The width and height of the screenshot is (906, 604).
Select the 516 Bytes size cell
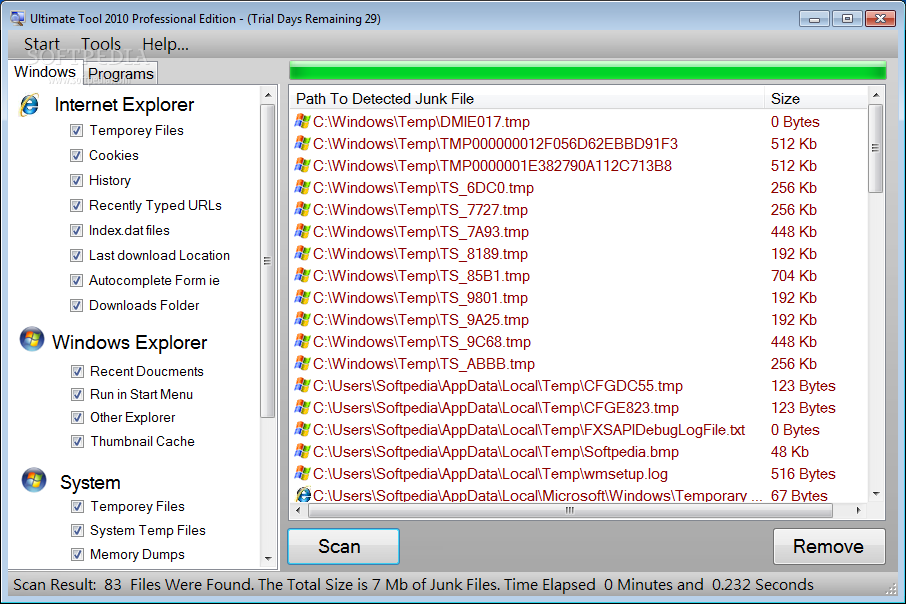click(803, 473)
